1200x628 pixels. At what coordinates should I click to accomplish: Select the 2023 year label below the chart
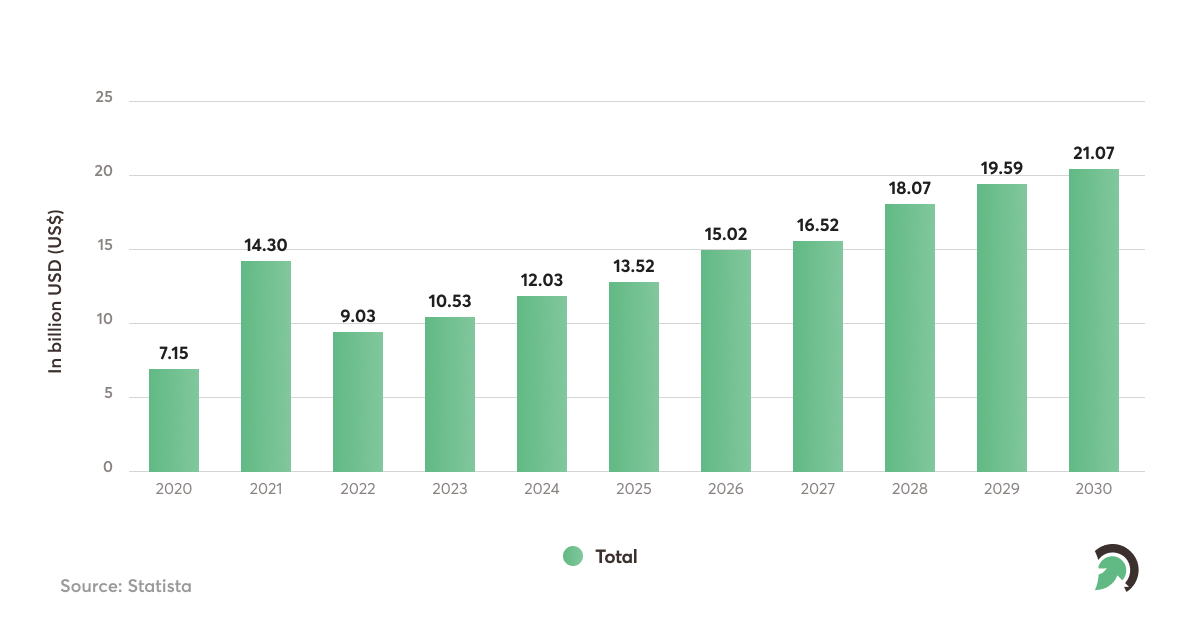(x=450, y=488)
